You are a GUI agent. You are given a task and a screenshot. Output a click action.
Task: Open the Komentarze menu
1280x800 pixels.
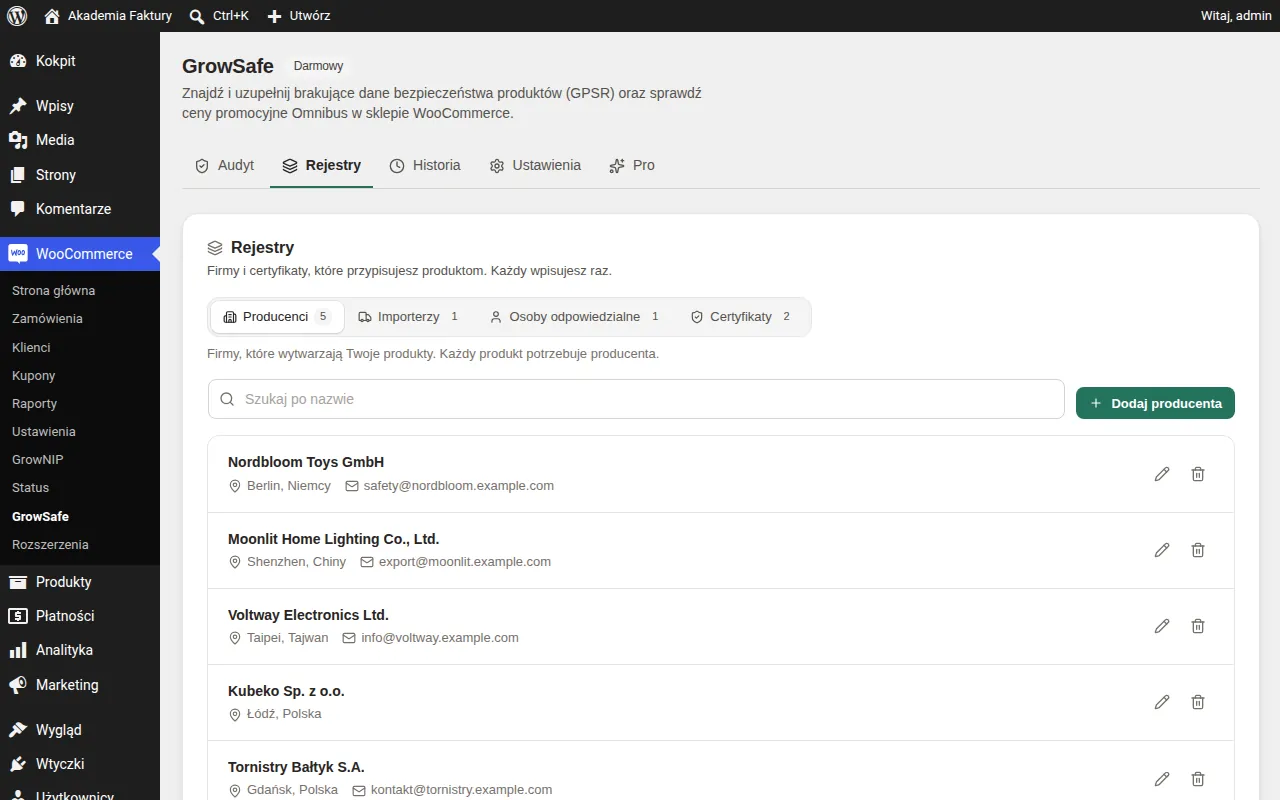click(x=80, y=209)
